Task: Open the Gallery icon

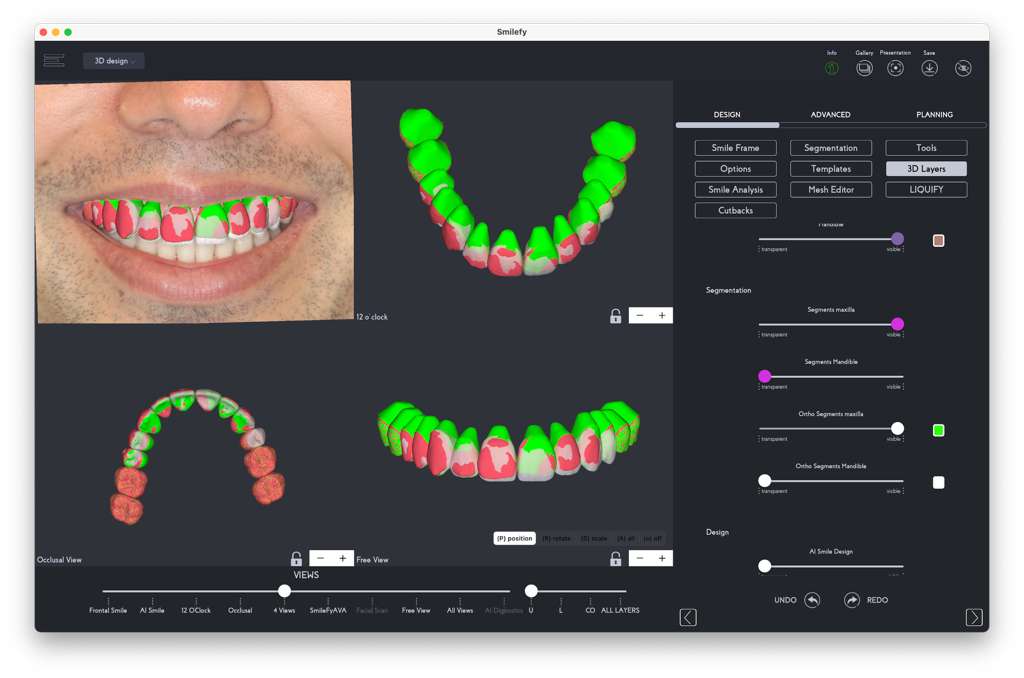Action: pos(864,68)
